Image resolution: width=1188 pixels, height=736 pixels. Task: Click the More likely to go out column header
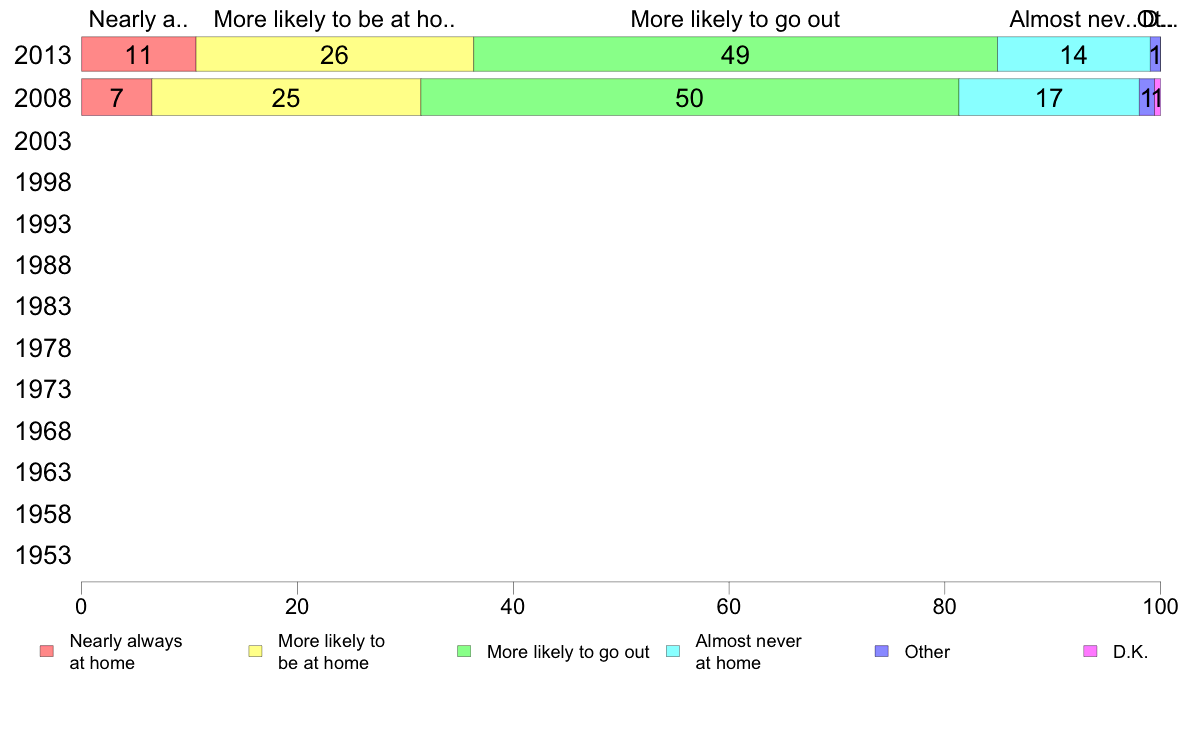(735, 19)
